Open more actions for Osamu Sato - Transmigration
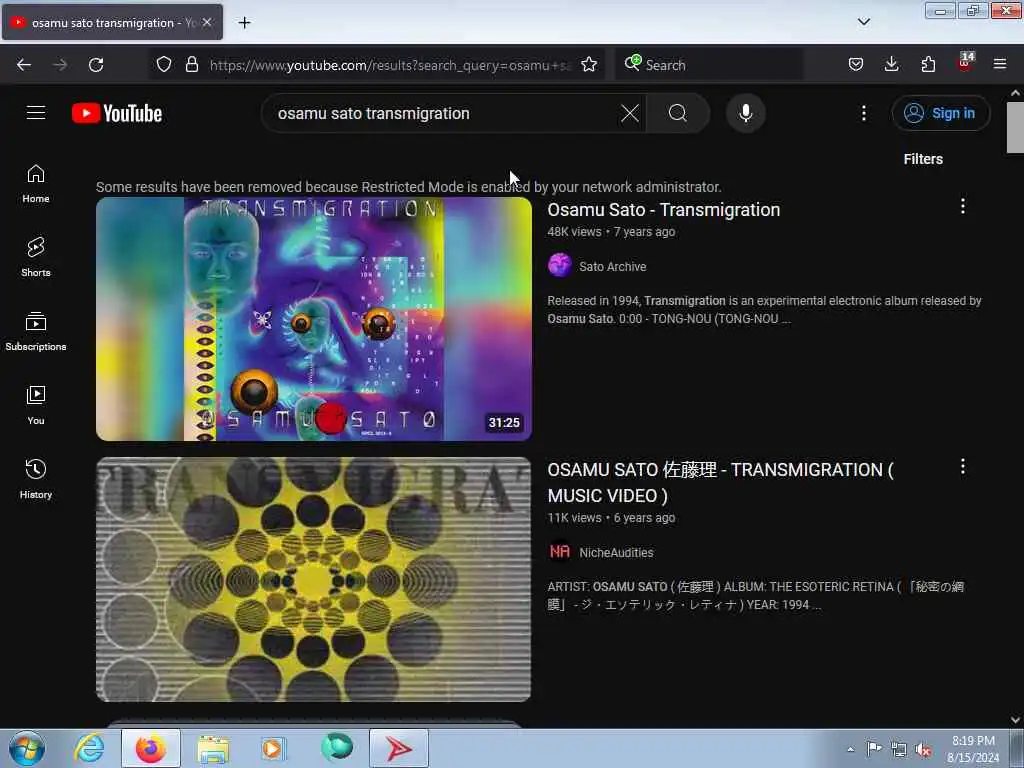Viewport: 1024px width, 768px height. pos(963,206)
